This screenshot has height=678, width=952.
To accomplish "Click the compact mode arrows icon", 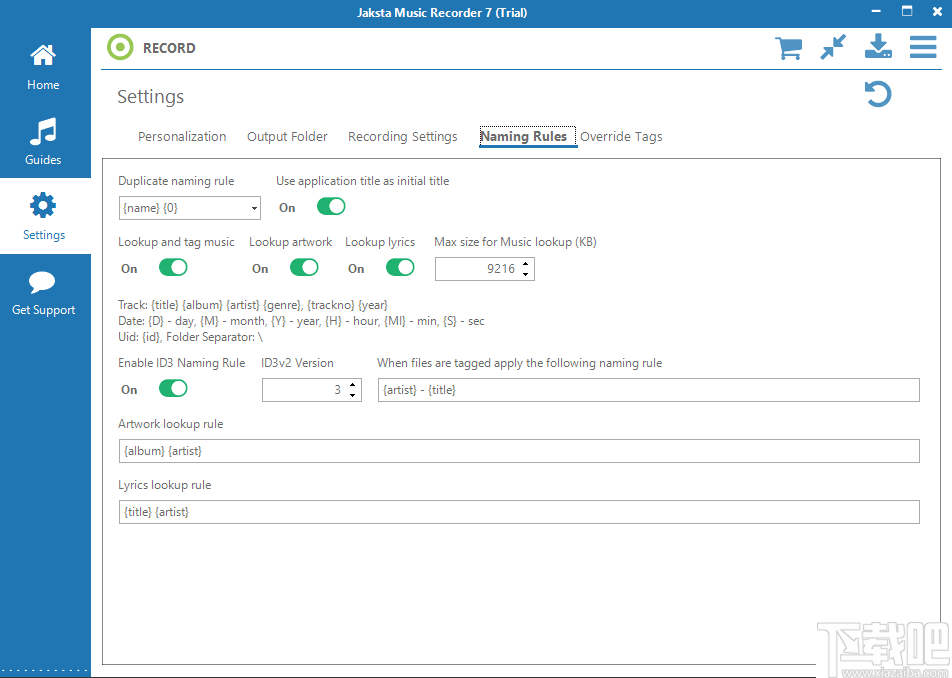I will (833, 47).
